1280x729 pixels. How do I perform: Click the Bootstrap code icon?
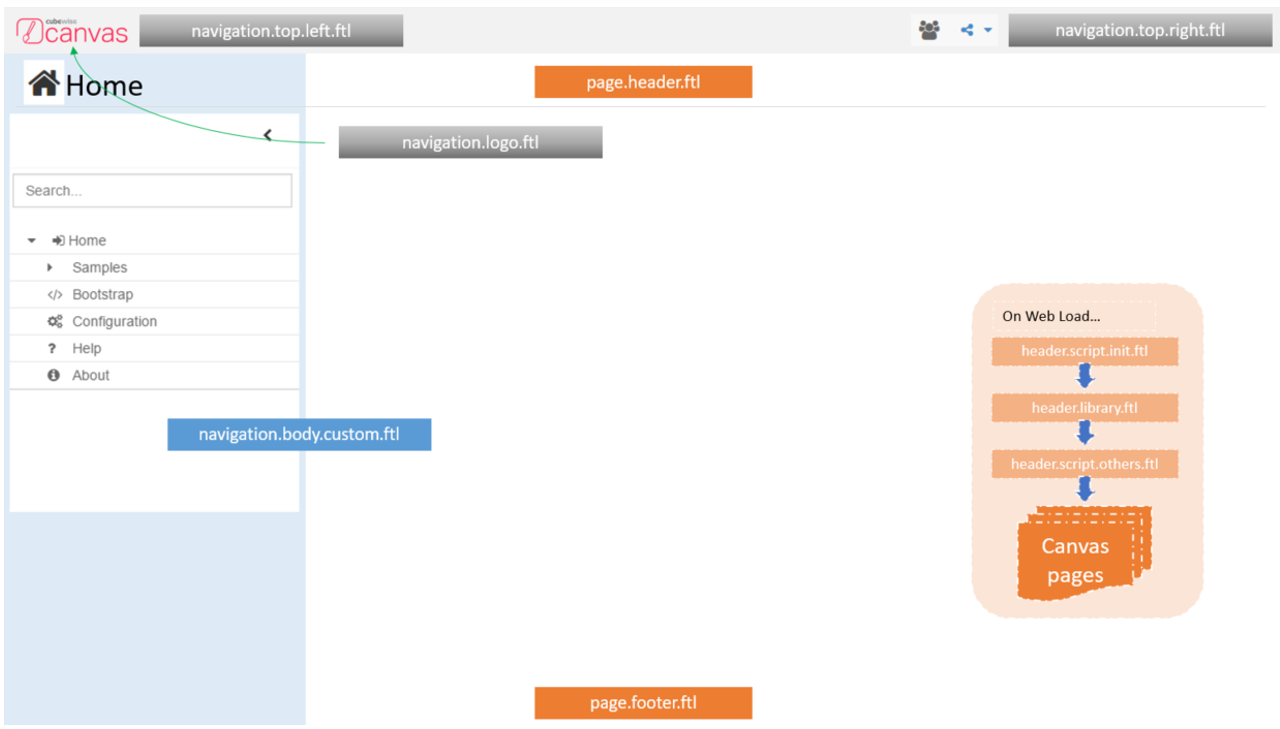click(x=55, y=295)
